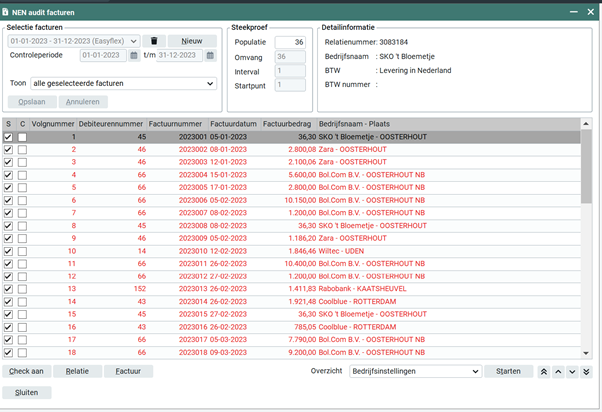The image size is (602, 412).
Task: Jump to first record with double-up arrow
Action: (x=543, y=371)
